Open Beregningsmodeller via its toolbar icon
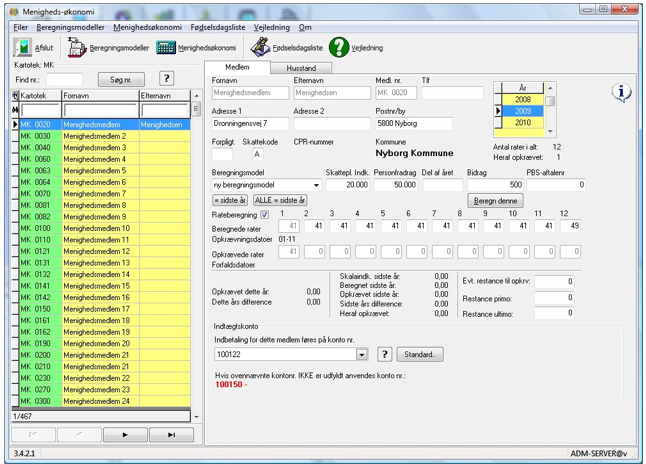This screenshot has height=464, width=646. (77, 47)
